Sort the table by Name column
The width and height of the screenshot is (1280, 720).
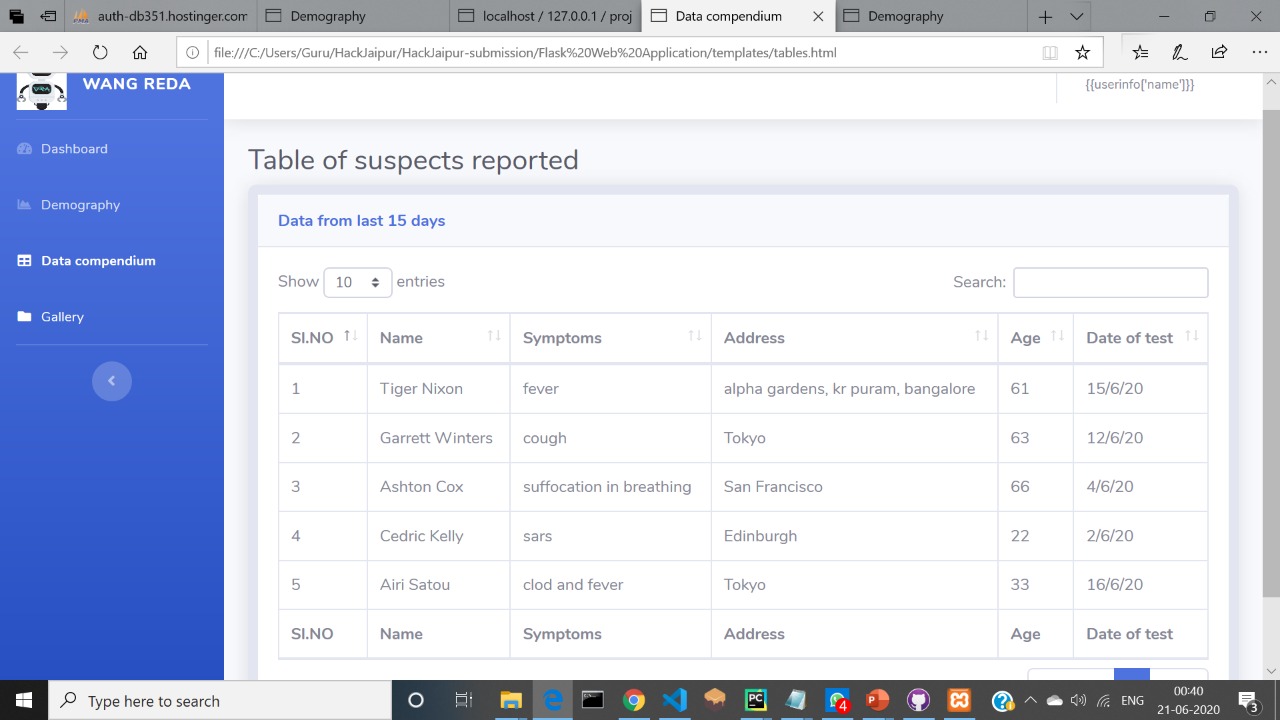(439, 338)
